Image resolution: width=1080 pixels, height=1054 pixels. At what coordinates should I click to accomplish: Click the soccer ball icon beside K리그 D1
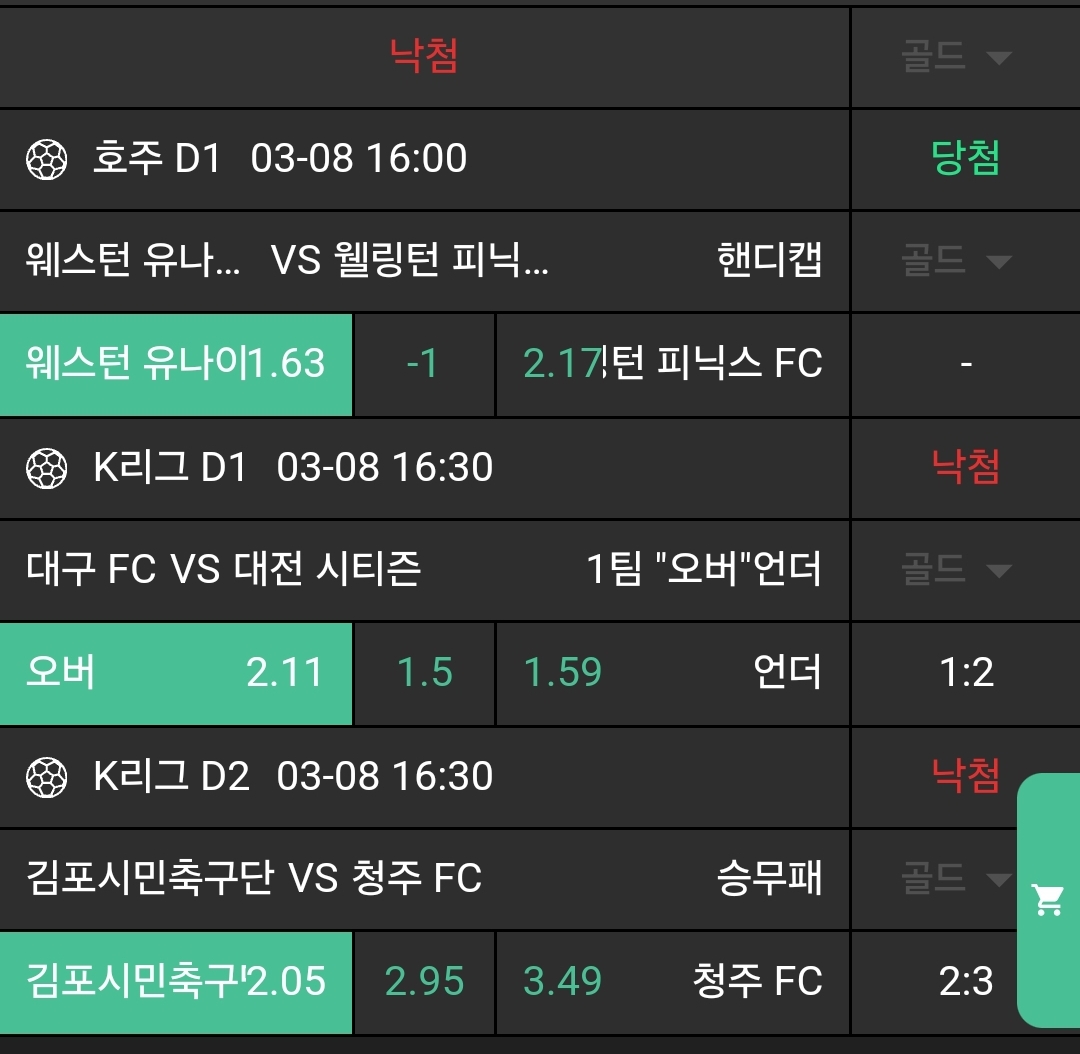(46, 468)
